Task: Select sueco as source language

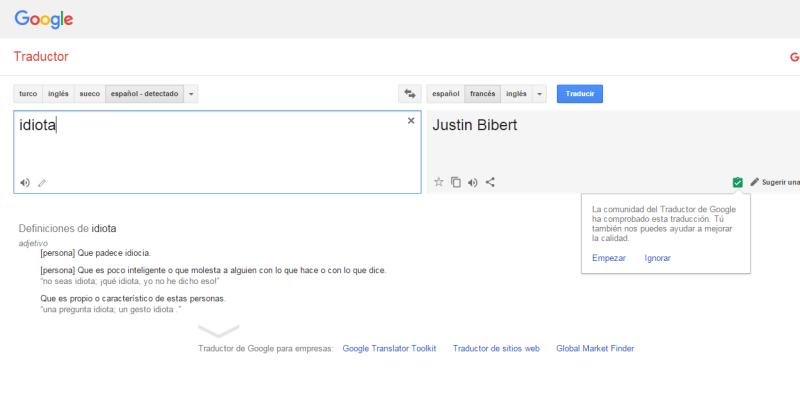Action: tap(90, 94)
